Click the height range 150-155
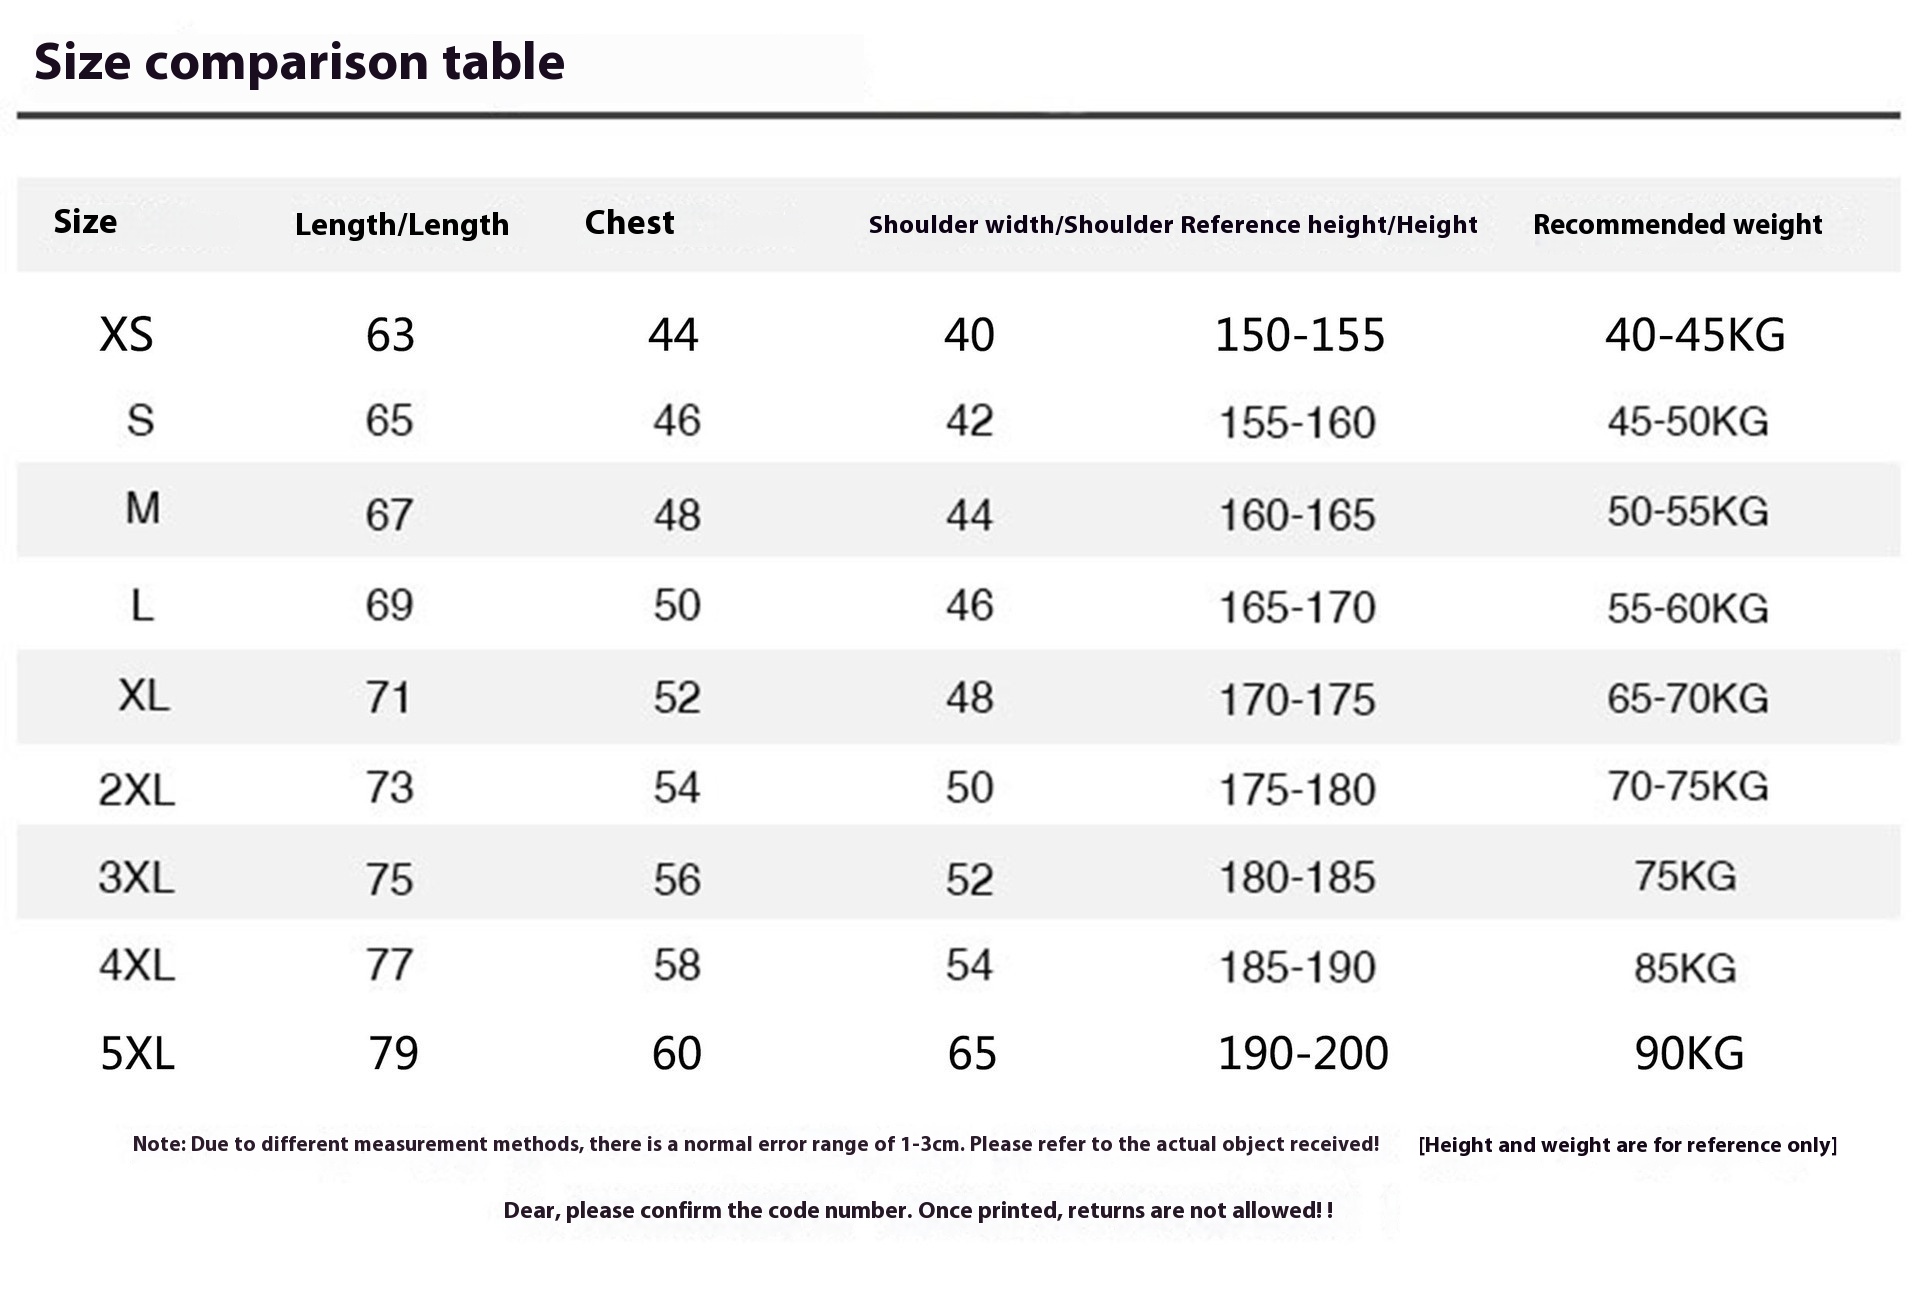Viewport: 1920px width, 1307px height. [1299, 334]
